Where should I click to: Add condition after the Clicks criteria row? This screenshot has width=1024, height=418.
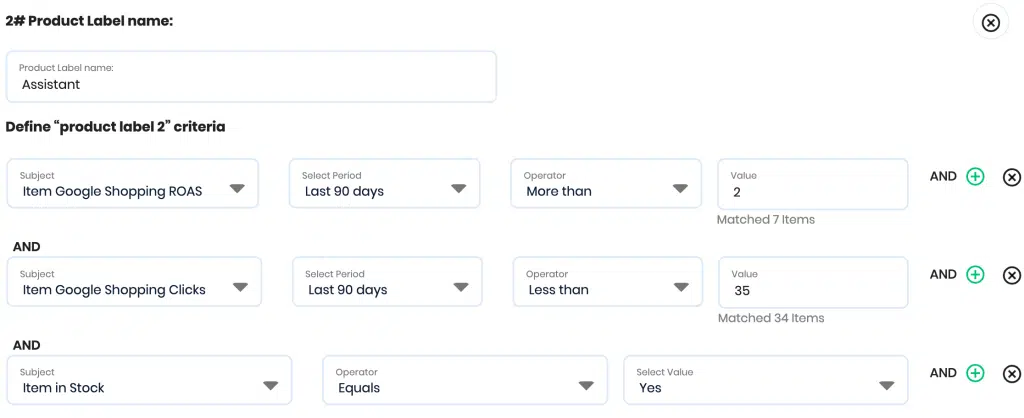click(x=974, y=275)
